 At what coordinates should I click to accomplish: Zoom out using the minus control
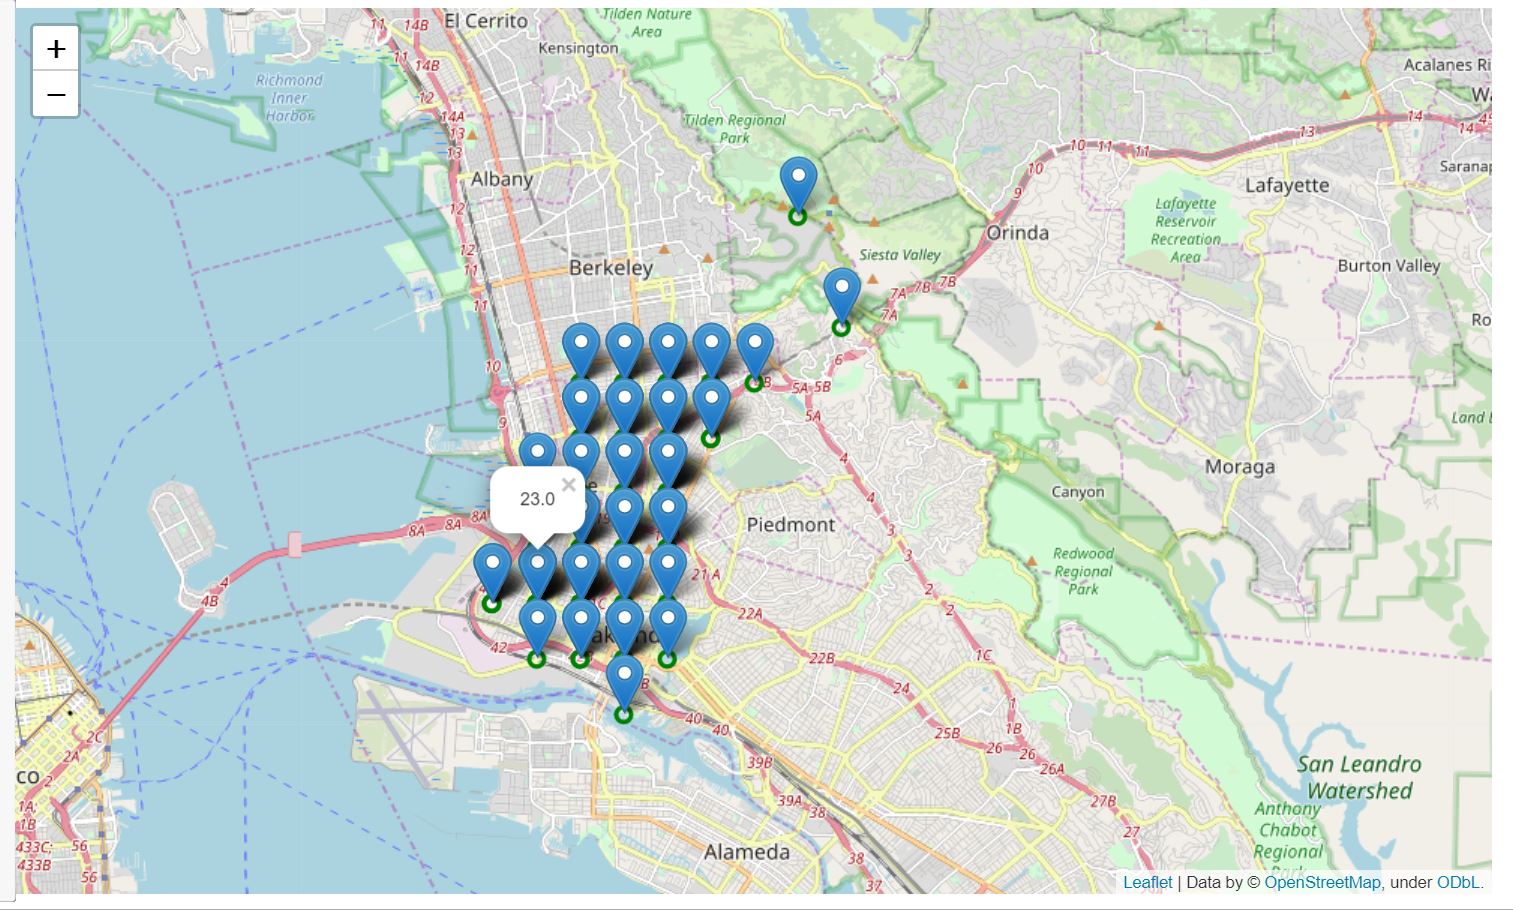click(x=57, y=93)
